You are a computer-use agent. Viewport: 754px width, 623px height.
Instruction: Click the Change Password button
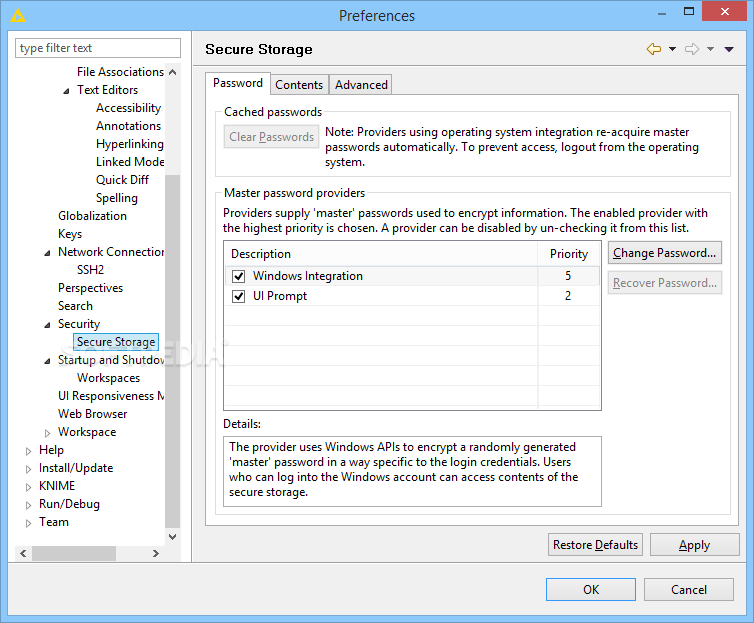[x=665, y=253]
